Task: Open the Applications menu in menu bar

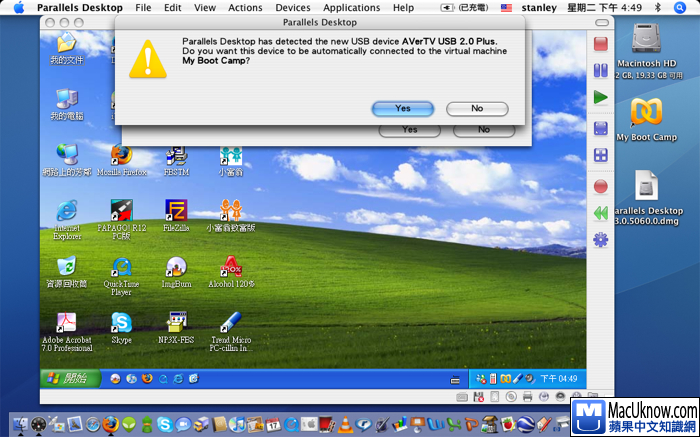Action: tap(351, 7)
